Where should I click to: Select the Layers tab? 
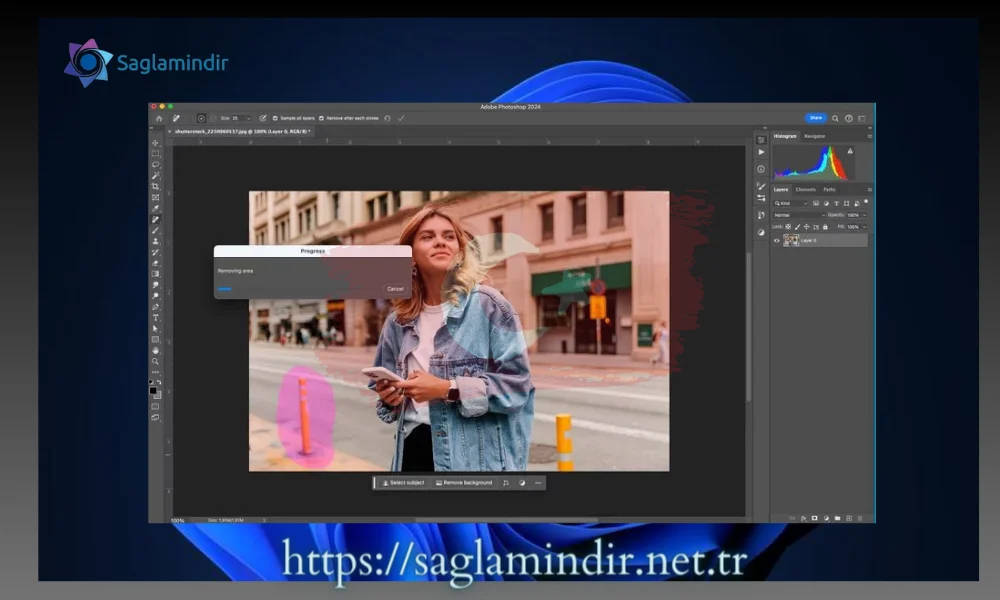[x=781, y=189]
